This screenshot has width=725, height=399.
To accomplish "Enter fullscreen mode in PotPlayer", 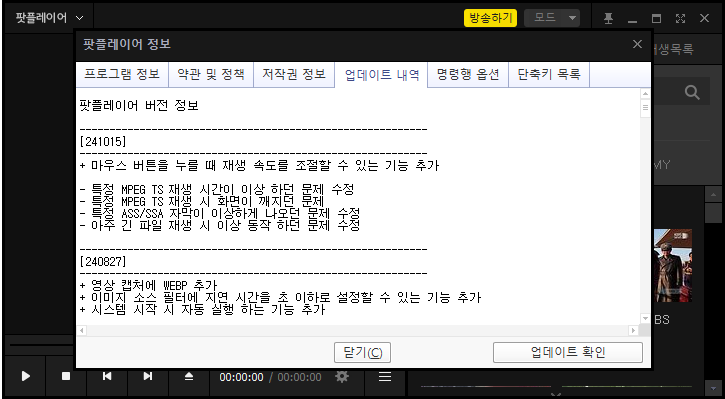I will 680,18.
